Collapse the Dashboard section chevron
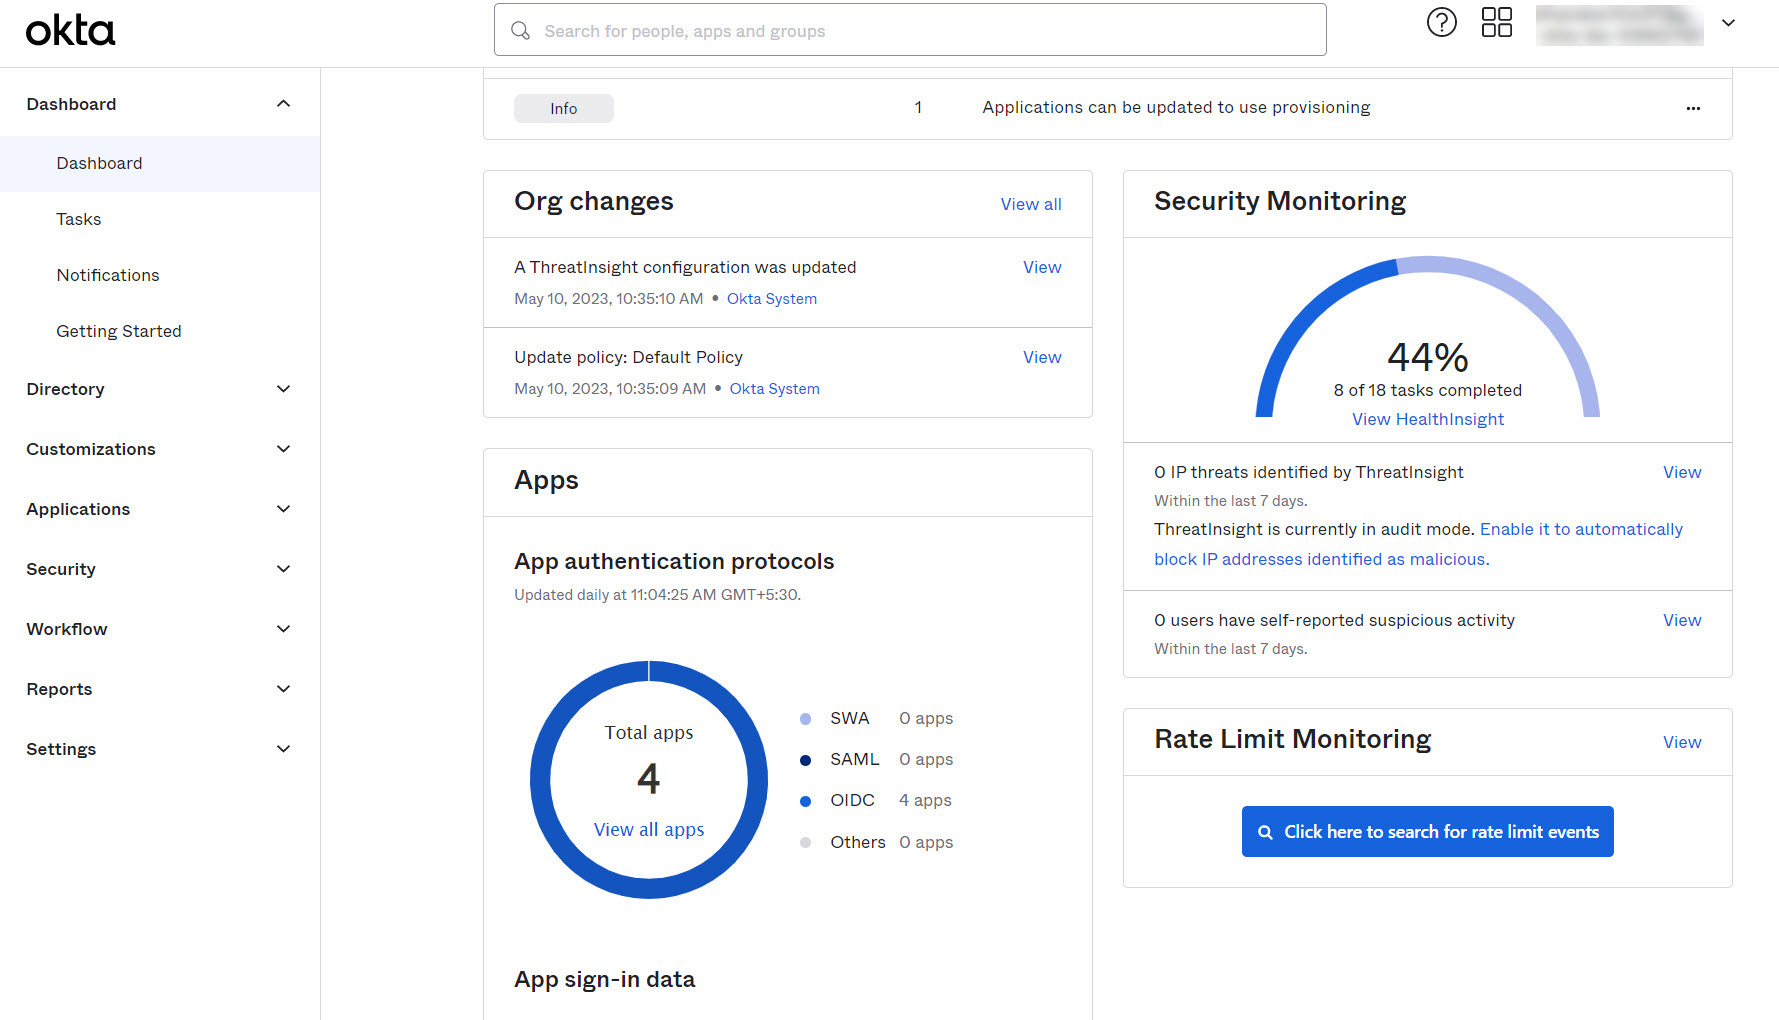Viewport: 1779px width, 1020px height. [283, 104]
